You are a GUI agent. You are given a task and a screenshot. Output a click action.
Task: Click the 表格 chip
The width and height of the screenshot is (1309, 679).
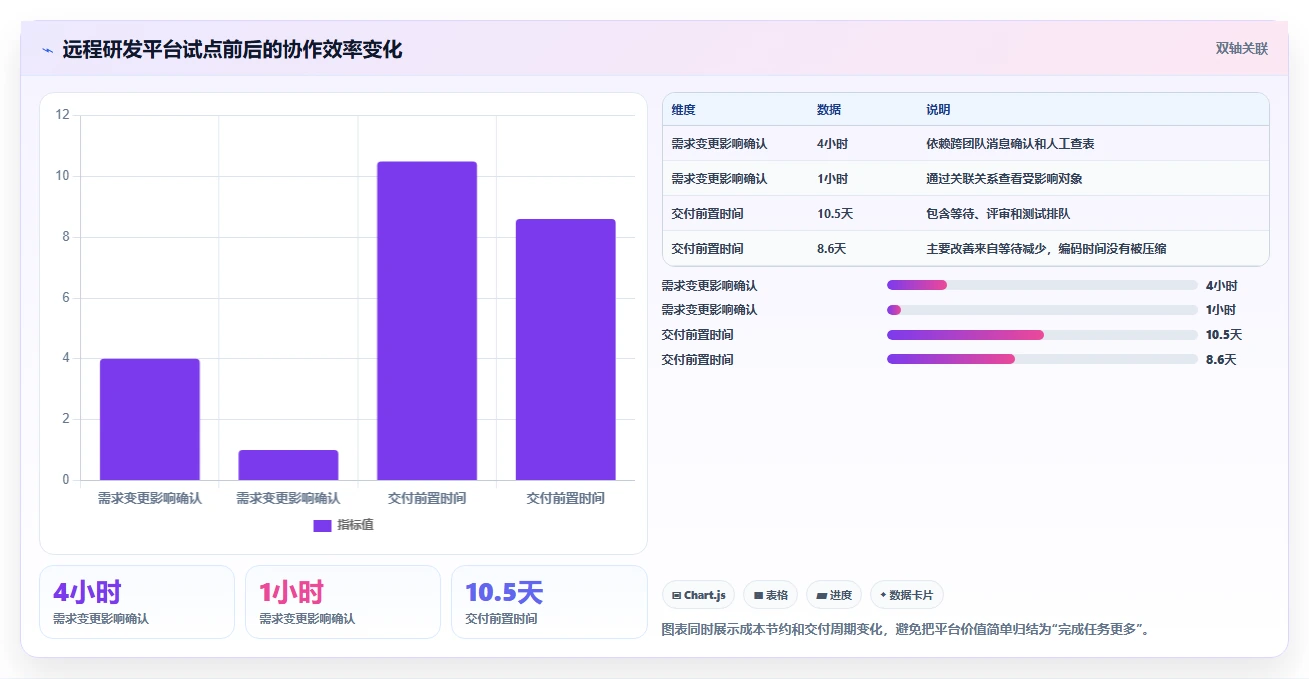(x=770, y=595)
